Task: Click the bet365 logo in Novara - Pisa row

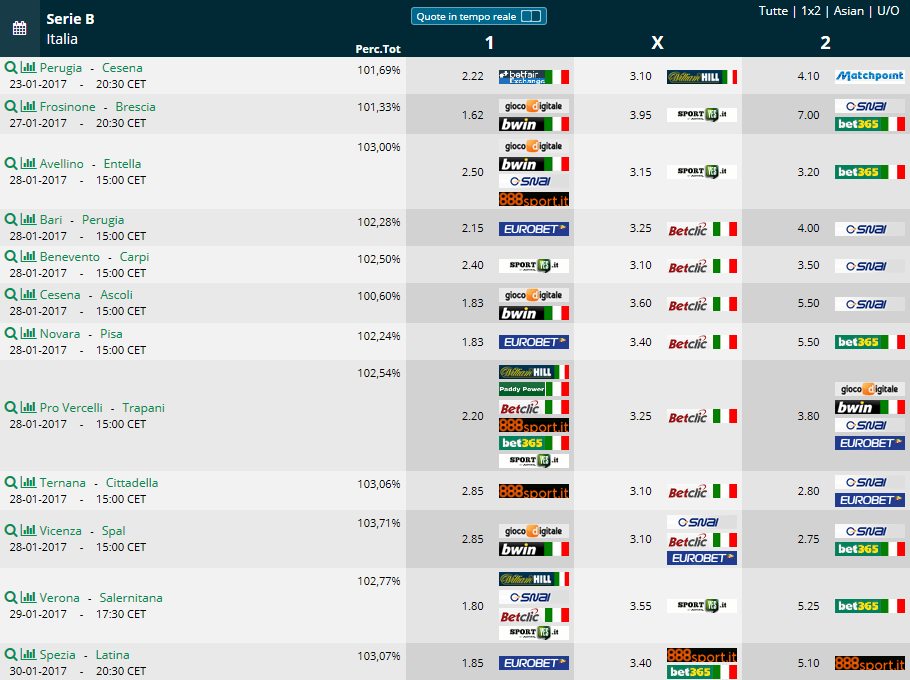Action: [x=869, y=342]
